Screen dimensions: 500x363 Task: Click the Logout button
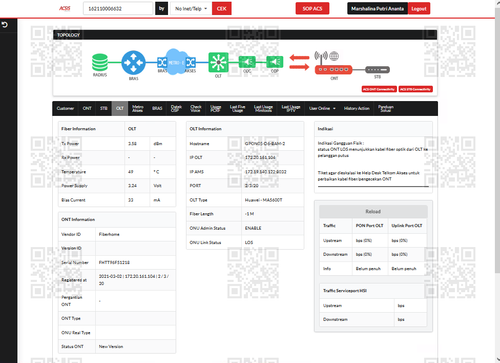[419, 9]
